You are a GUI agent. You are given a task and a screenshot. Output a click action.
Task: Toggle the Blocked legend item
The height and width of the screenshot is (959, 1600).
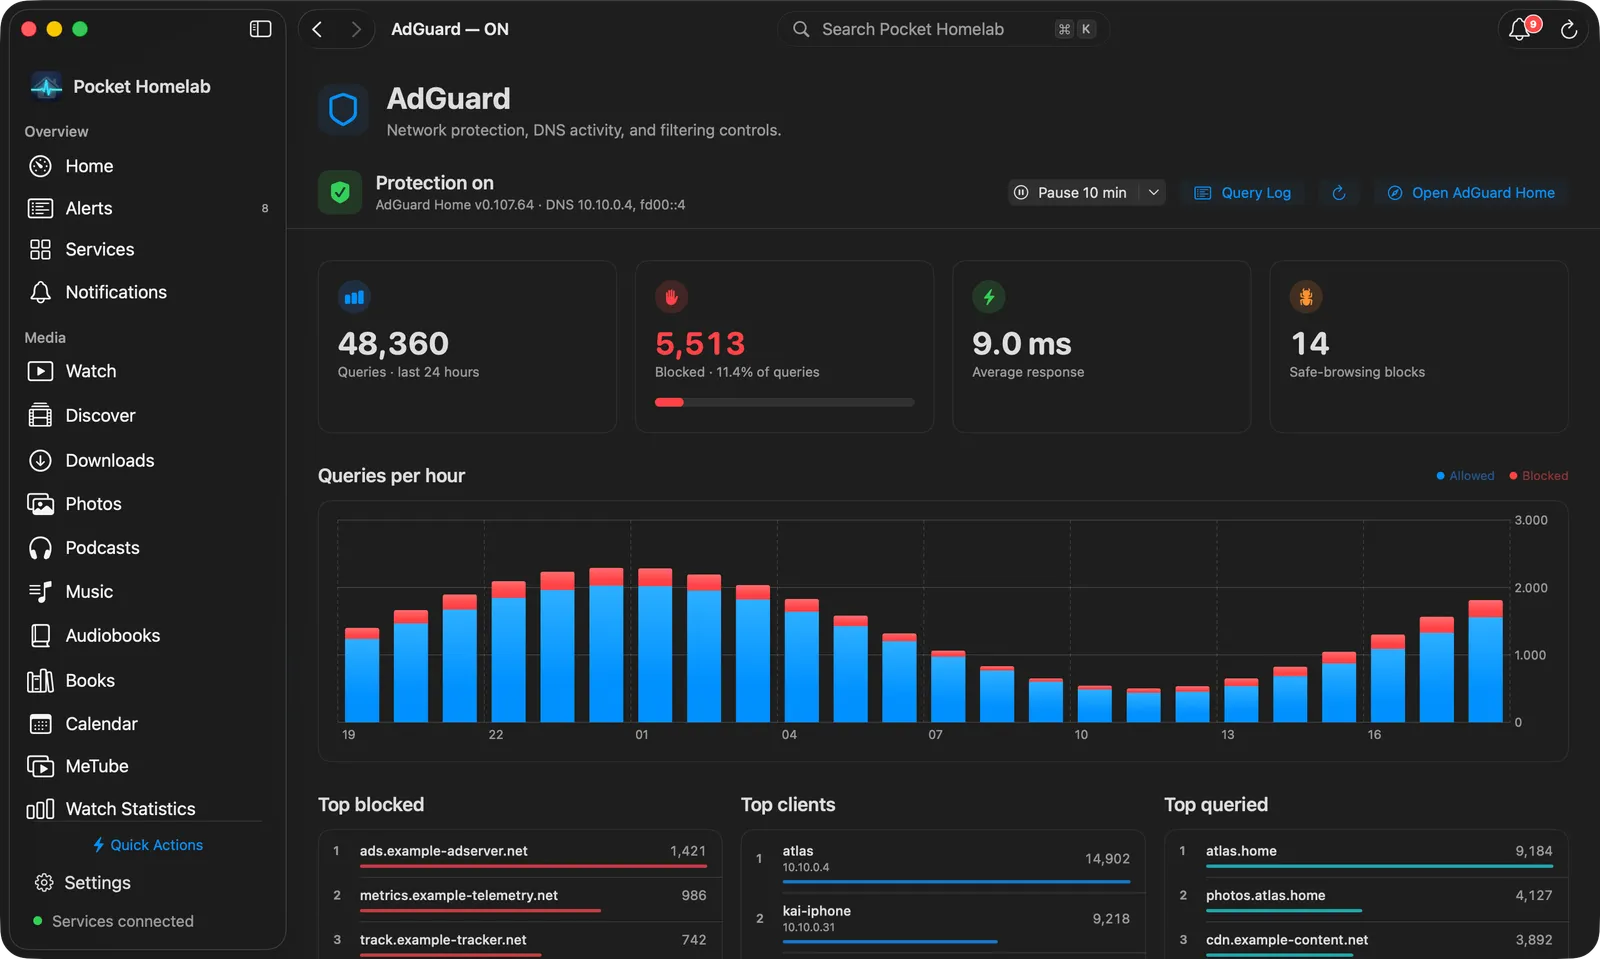[1538, 476]
